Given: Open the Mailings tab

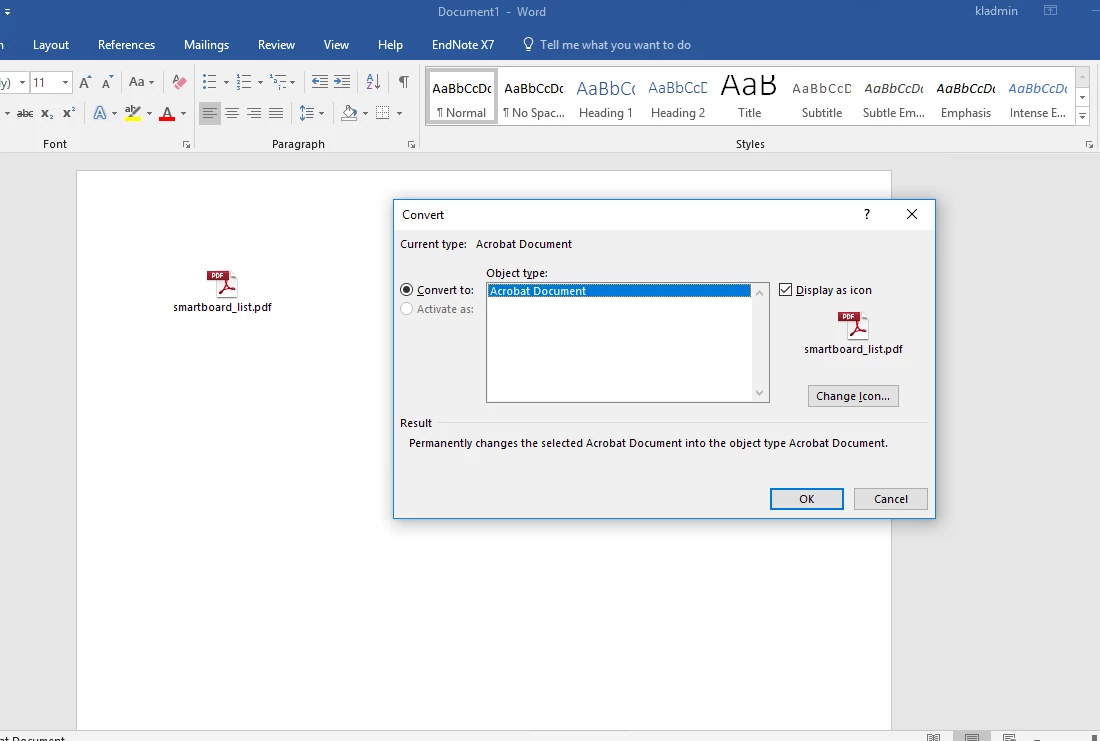Looking at the screenshot, I should [x=206, y=45].
